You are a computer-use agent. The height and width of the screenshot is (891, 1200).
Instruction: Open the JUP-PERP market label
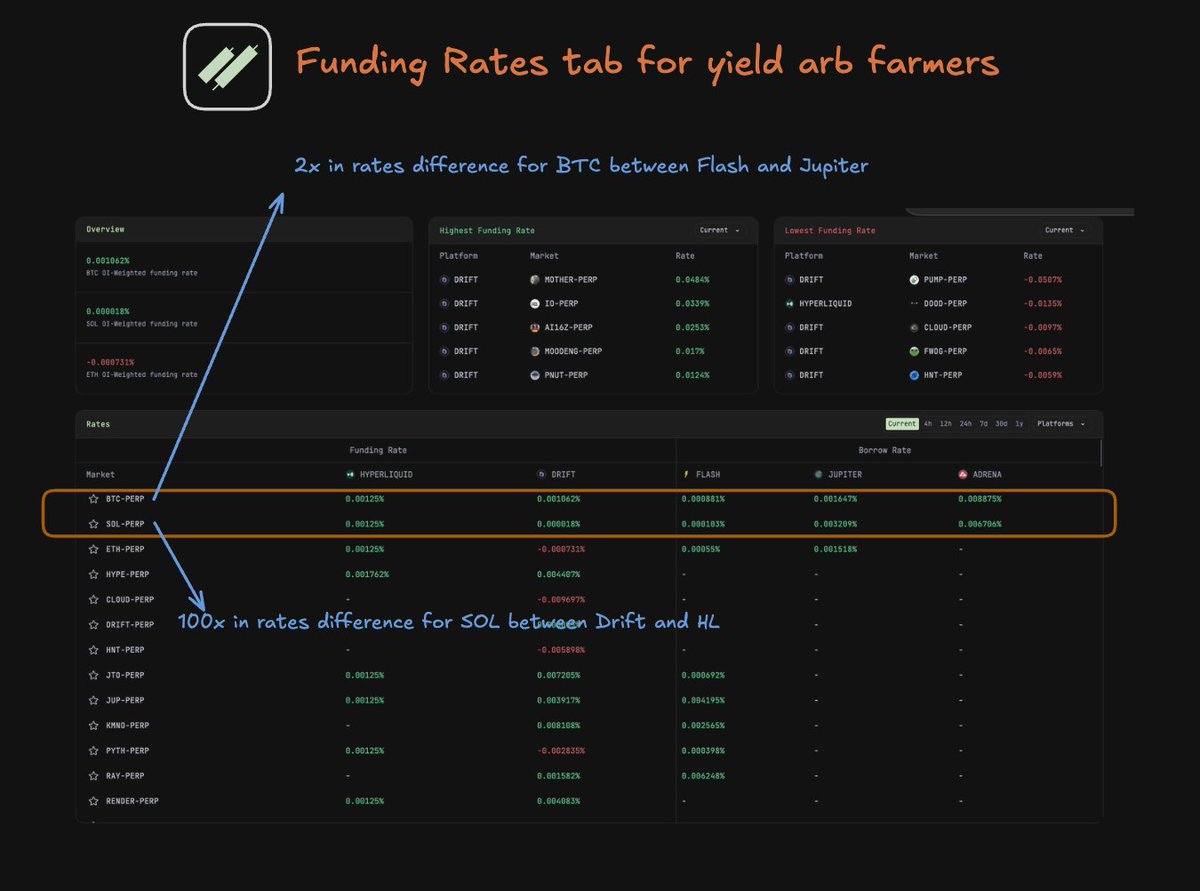point(125,700)
